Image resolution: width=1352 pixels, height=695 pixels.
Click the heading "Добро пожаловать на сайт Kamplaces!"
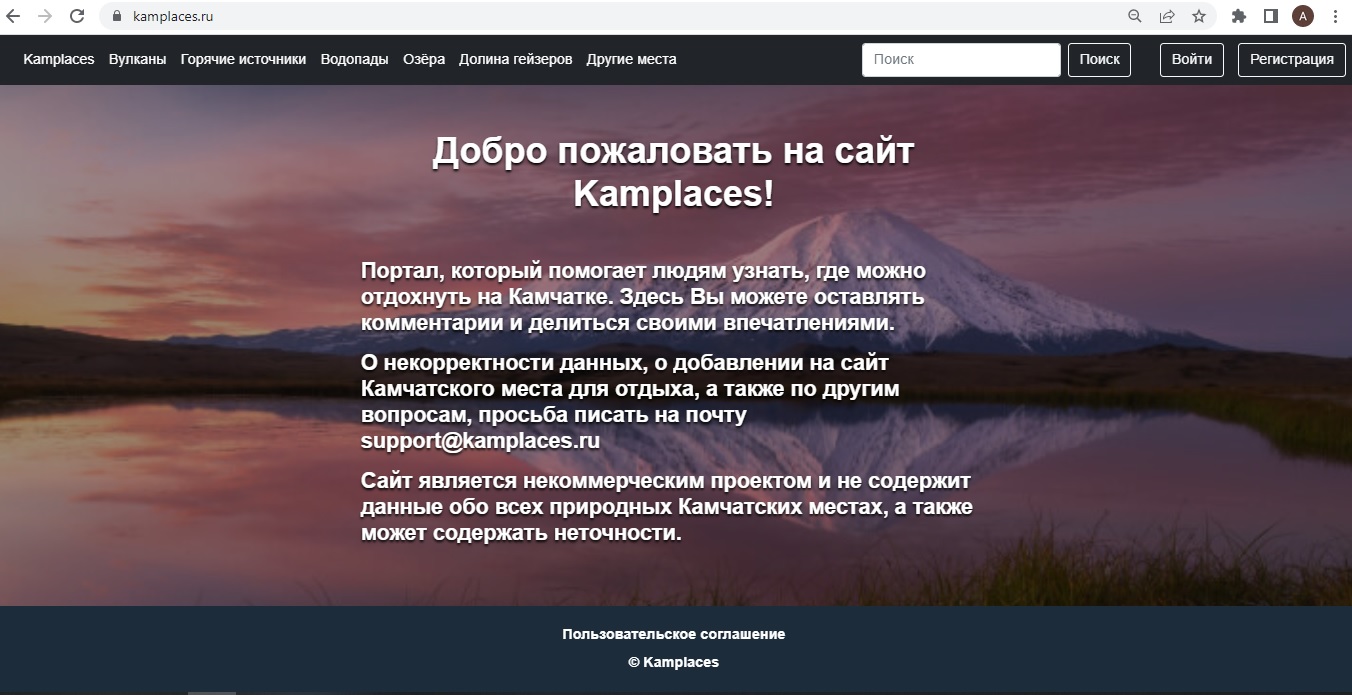[674, 172]
